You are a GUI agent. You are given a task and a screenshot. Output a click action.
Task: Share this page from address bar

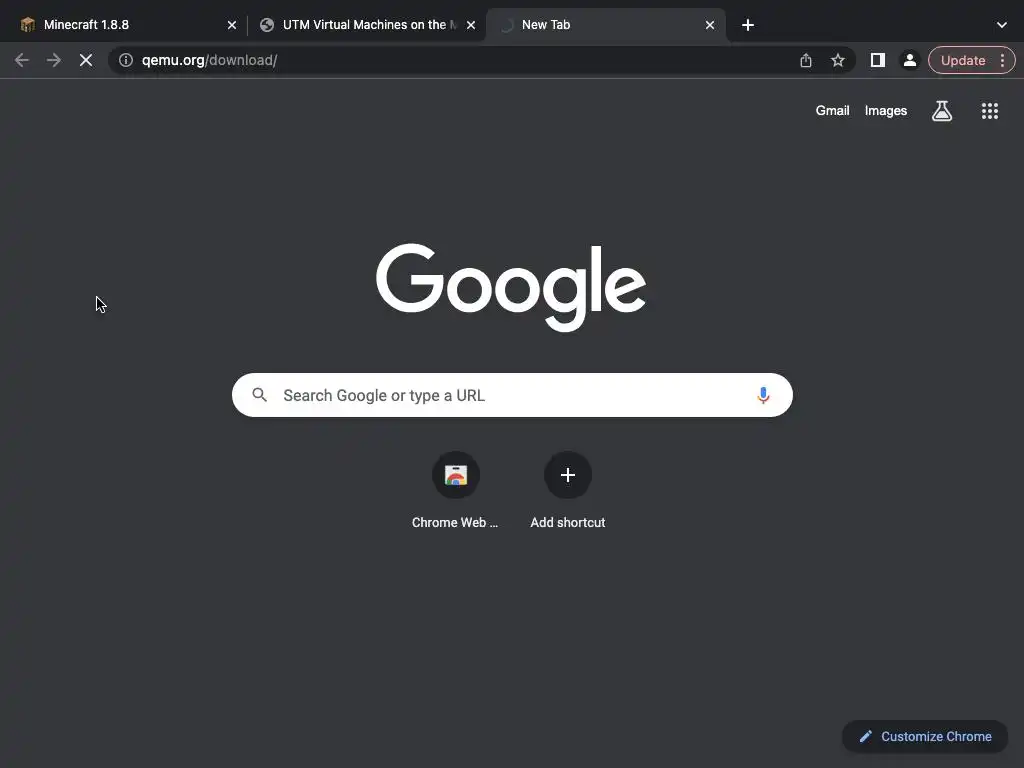point(806,60)
